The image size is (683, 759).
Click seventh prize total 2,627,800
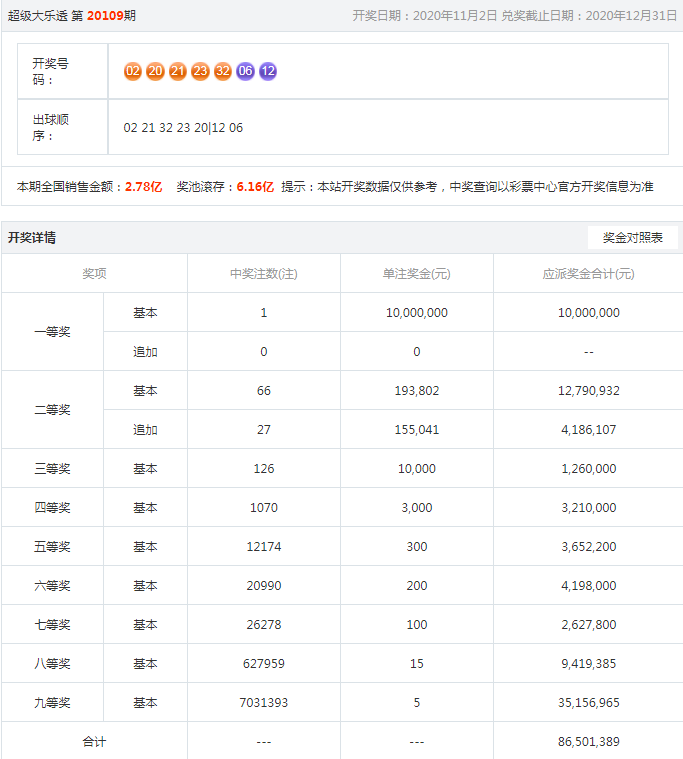click(x=589, y=625)
